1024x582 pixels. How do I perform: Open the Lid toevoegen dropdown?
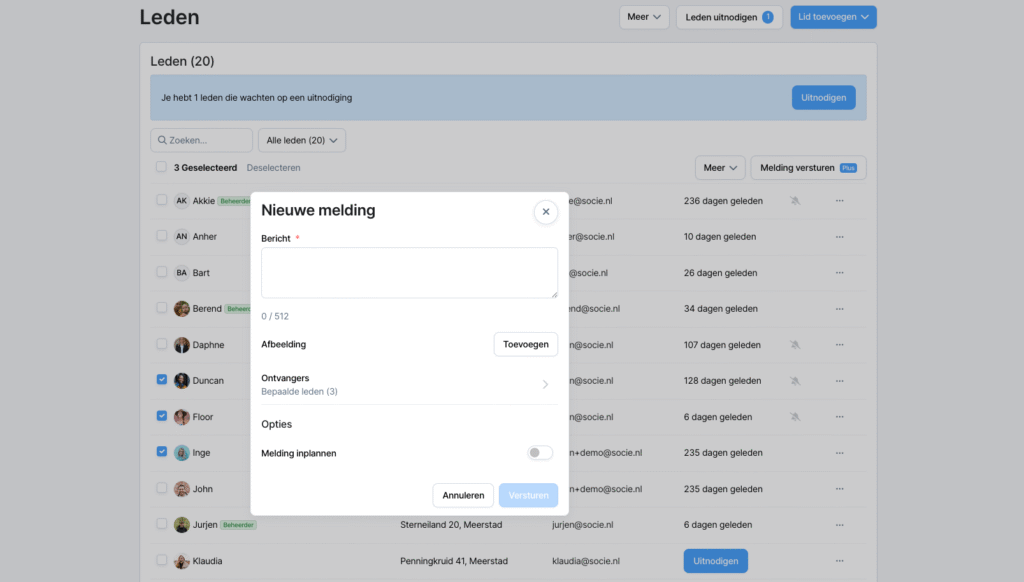pos(833,17)
